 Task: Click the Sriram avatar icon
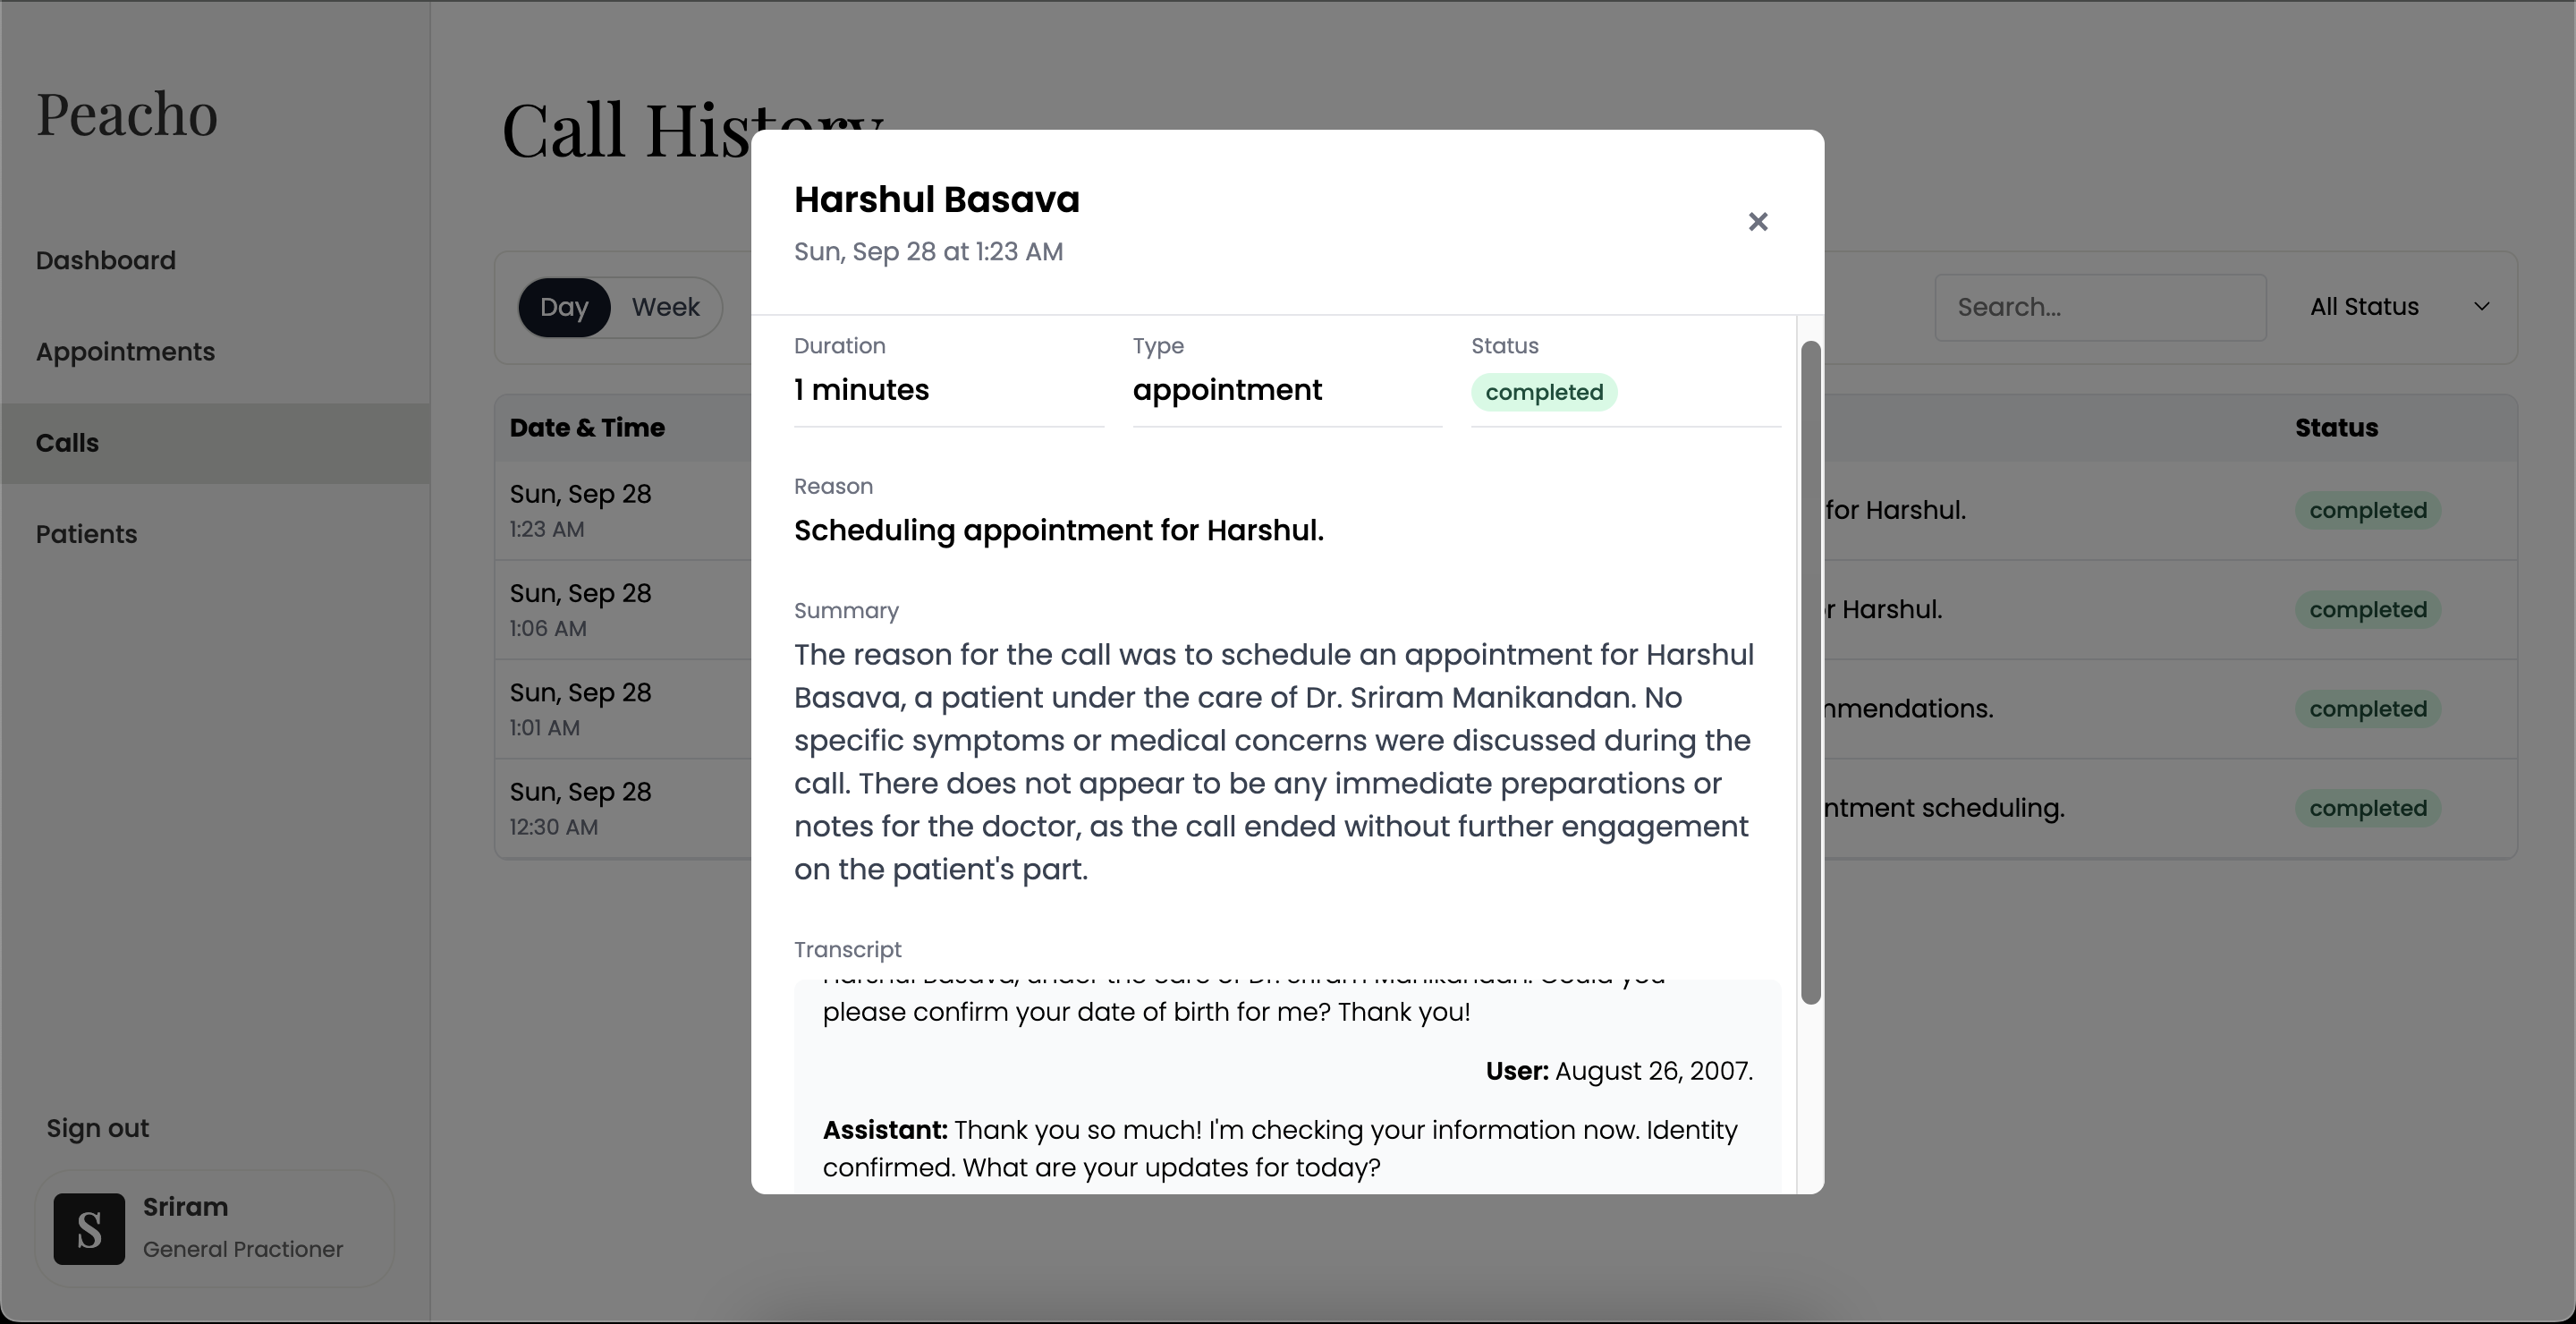pos(89,1228)
